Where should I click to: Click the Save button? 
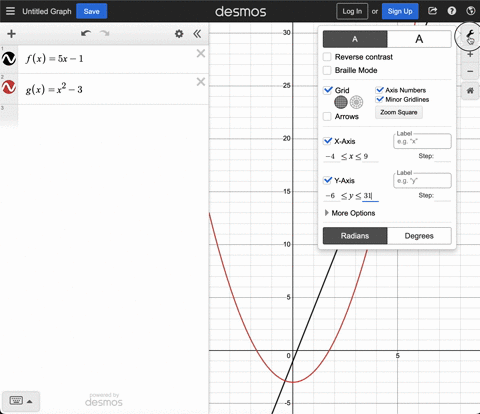(92, 11)
